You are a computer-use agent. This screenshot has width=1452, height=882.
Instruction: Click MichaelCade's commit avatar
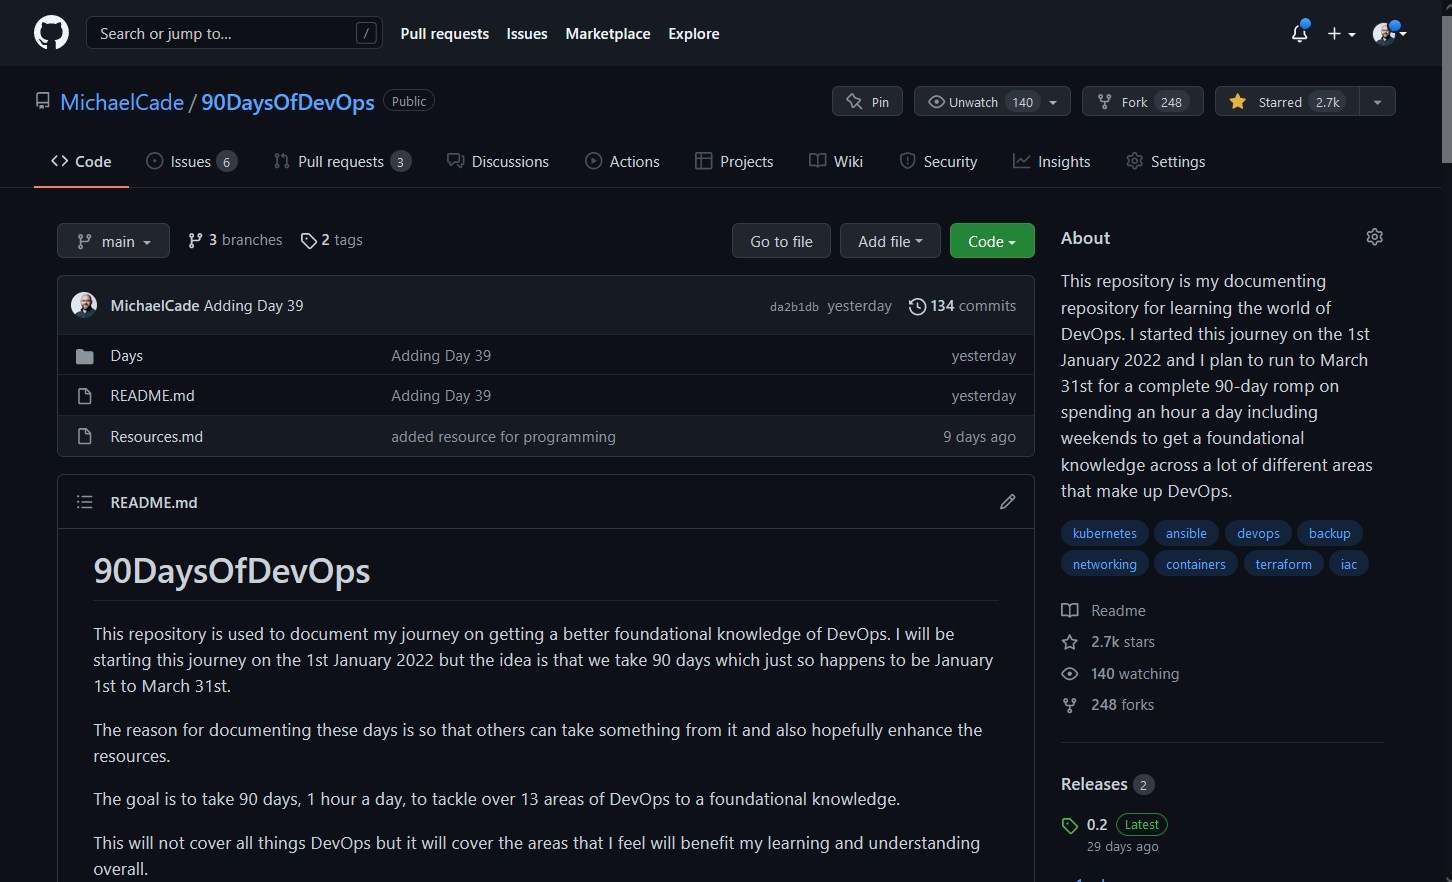pos(84,304)
